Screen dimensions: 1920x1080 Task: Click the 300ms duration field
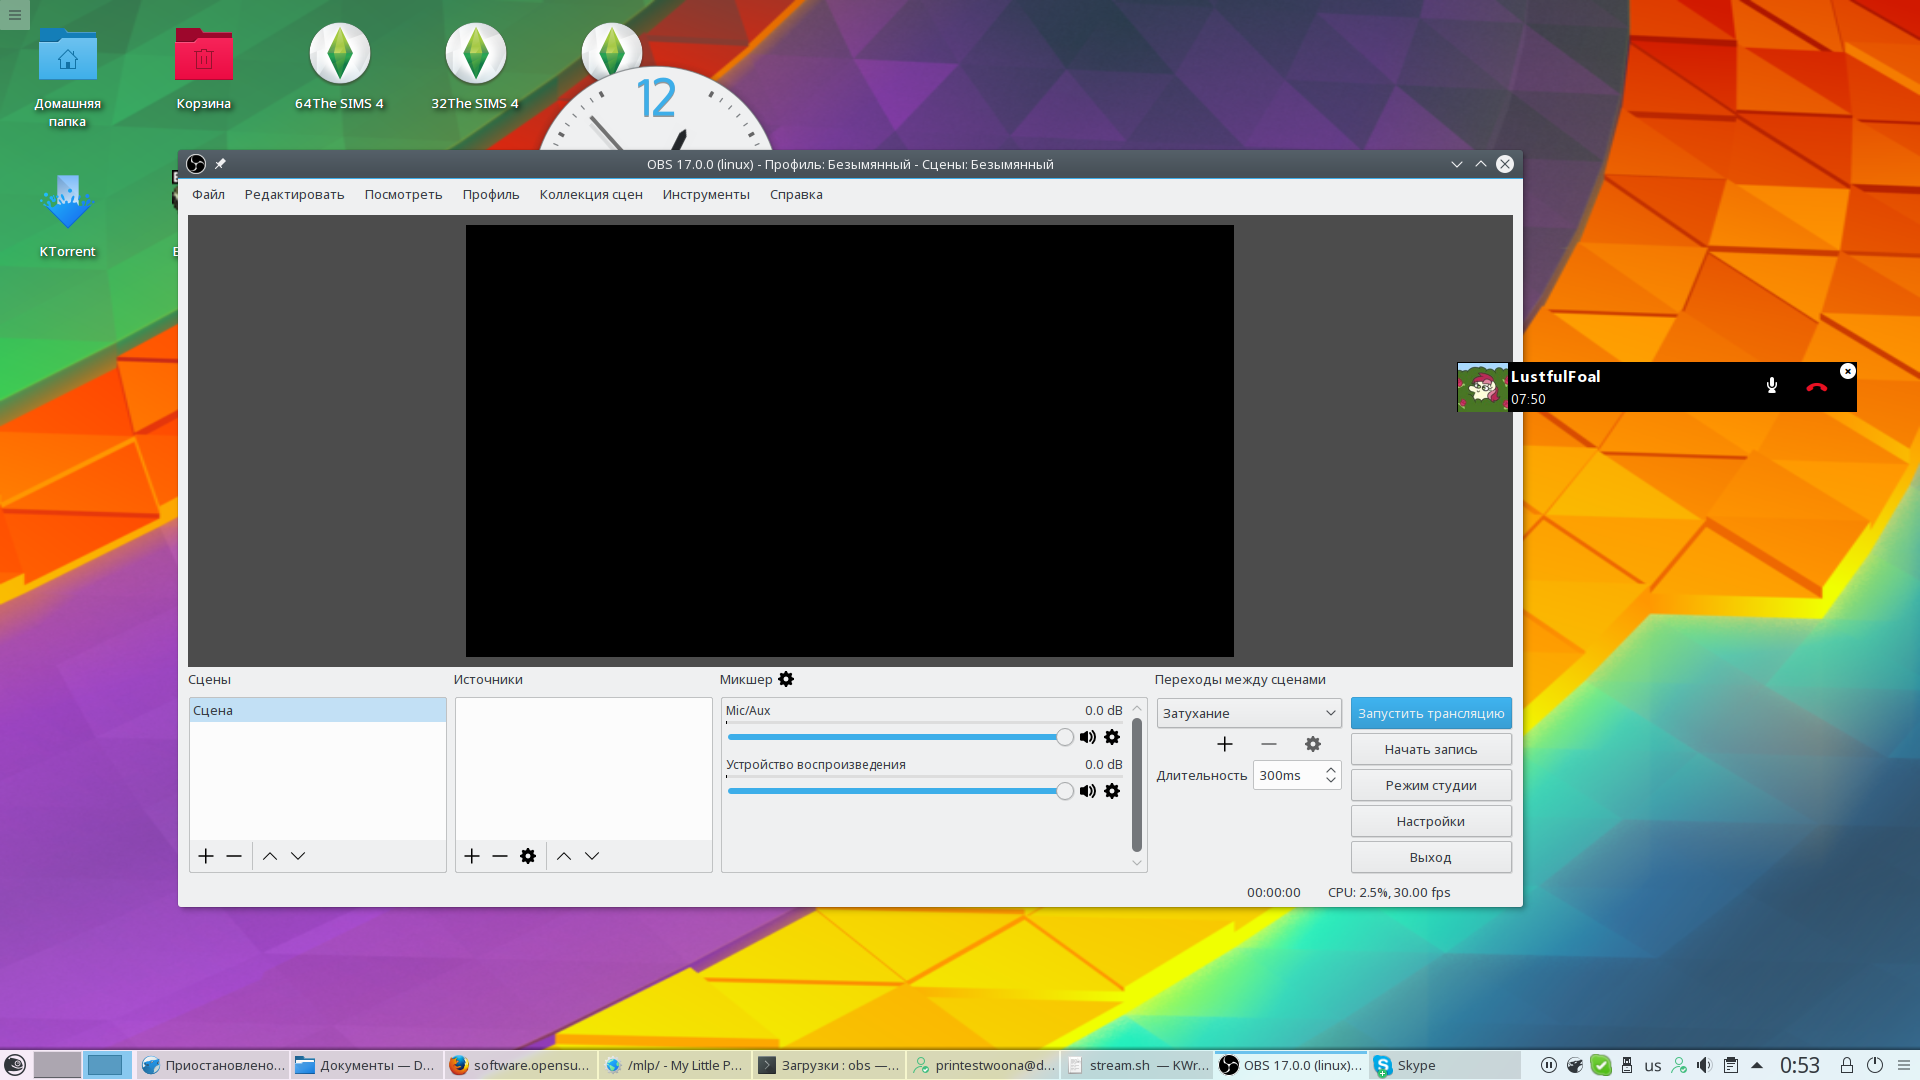click(x=1288, y=775)
